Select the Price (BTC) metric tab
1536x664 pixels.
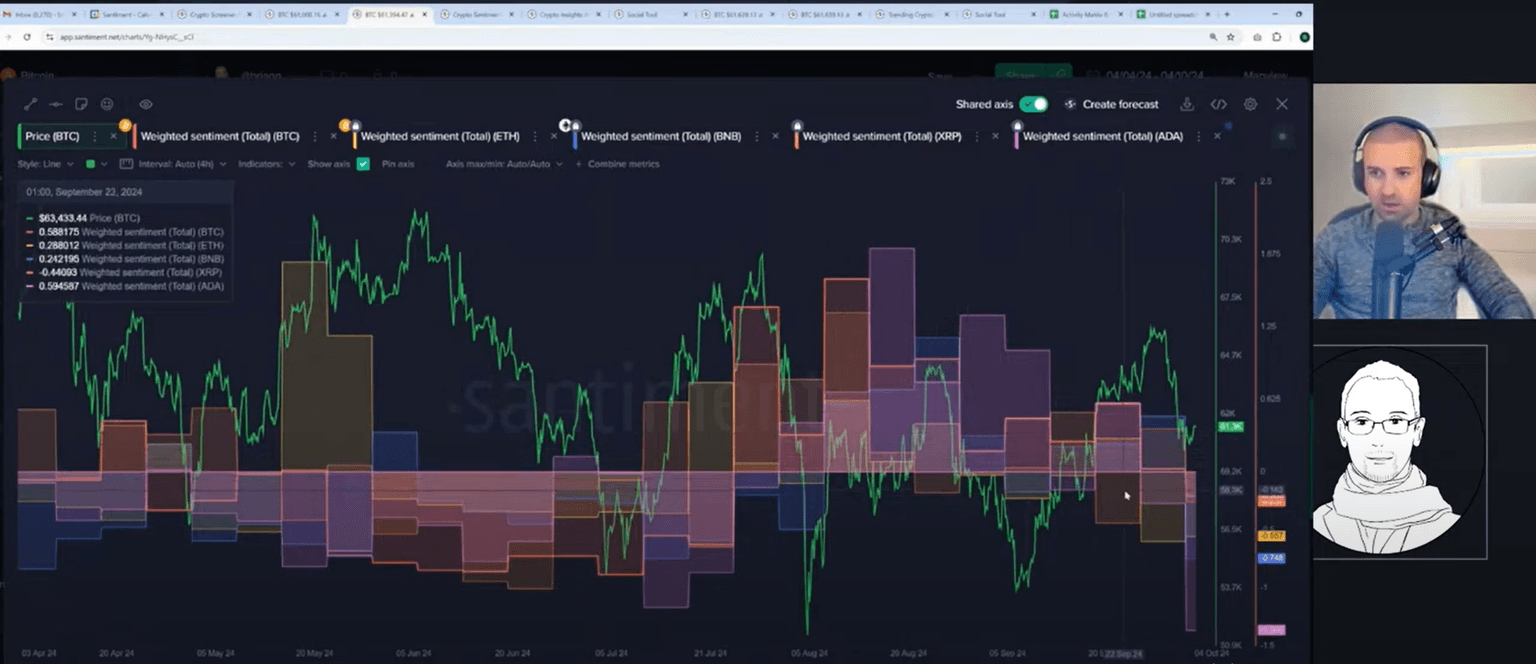(52, 136)
